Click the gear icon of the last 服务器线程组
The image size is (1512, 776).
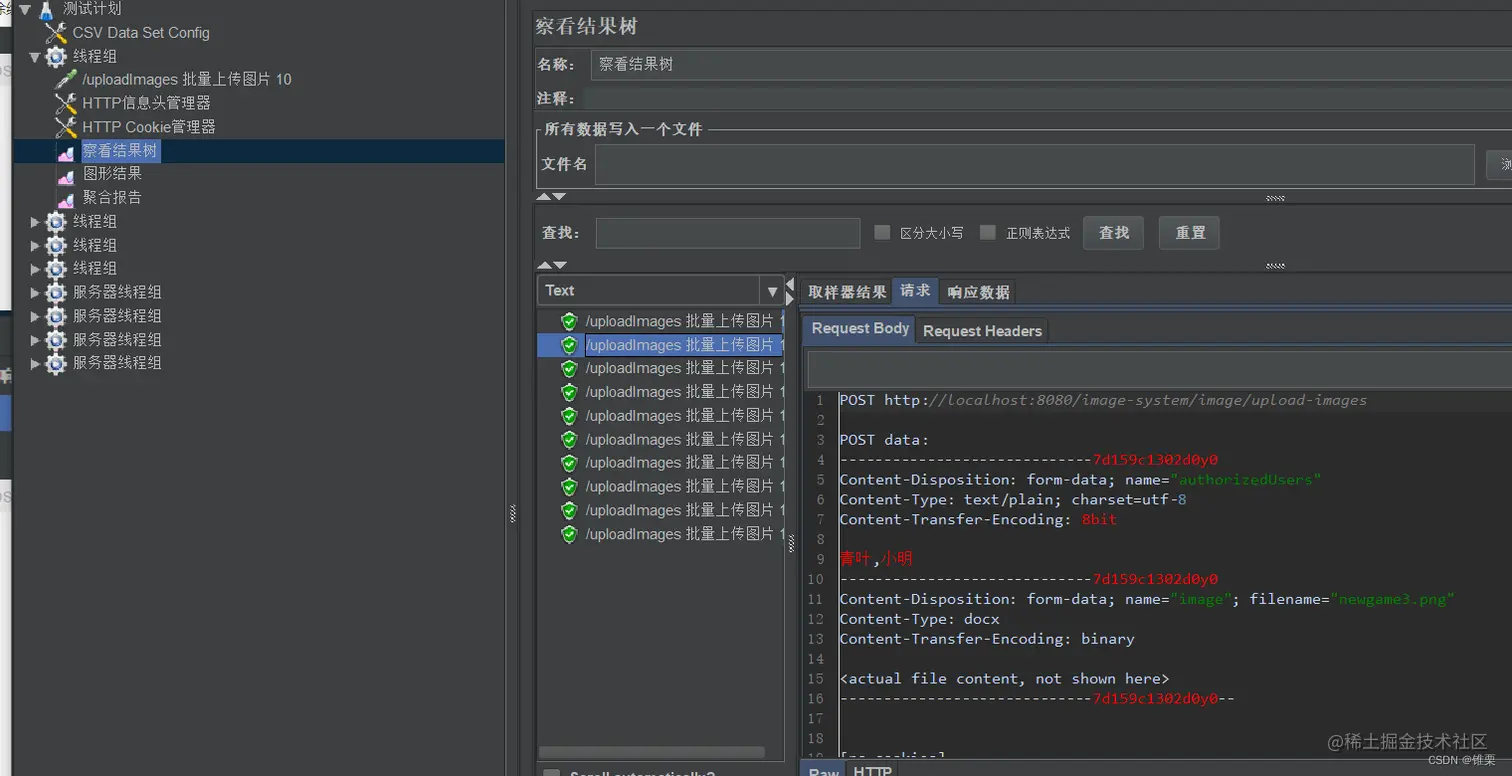tap(56, 363)
